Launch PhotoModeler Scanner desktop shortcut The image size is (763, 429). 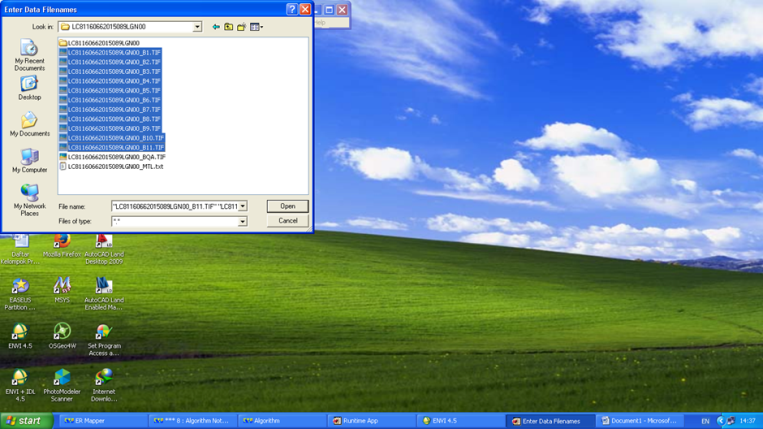point(62,385)
